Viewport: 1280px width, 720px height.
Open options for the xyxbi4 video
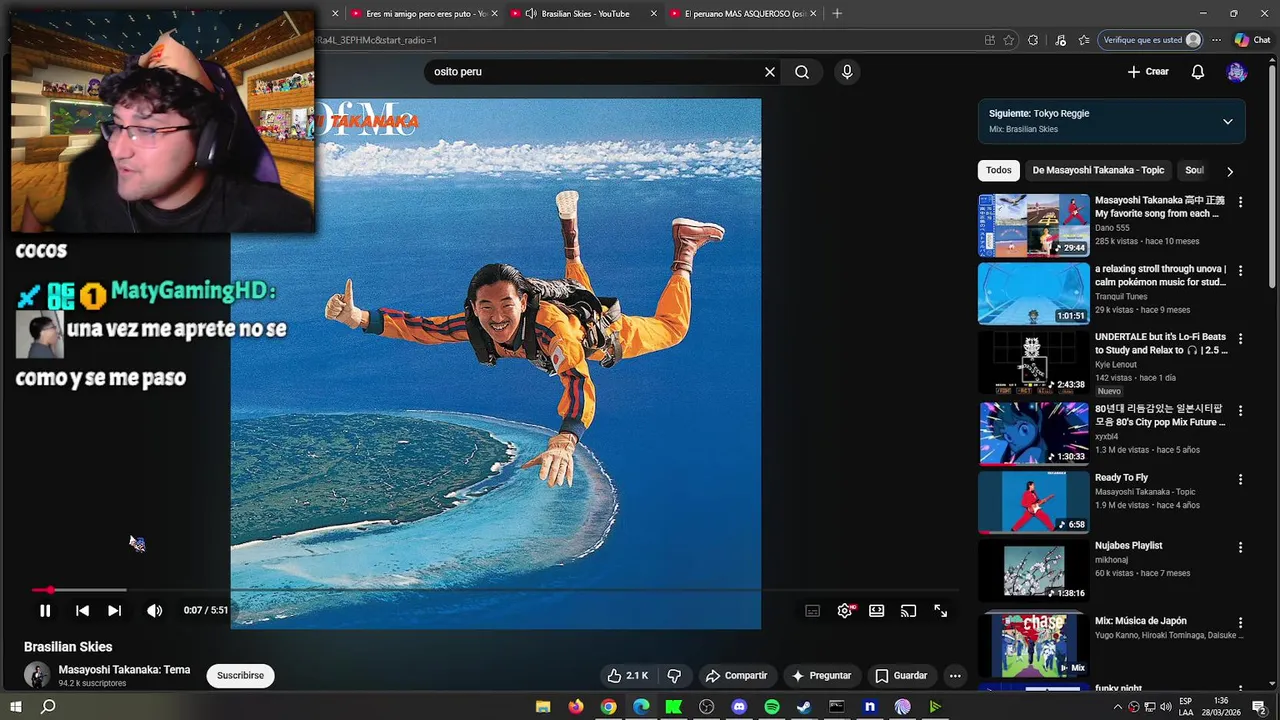[1240, 411]
